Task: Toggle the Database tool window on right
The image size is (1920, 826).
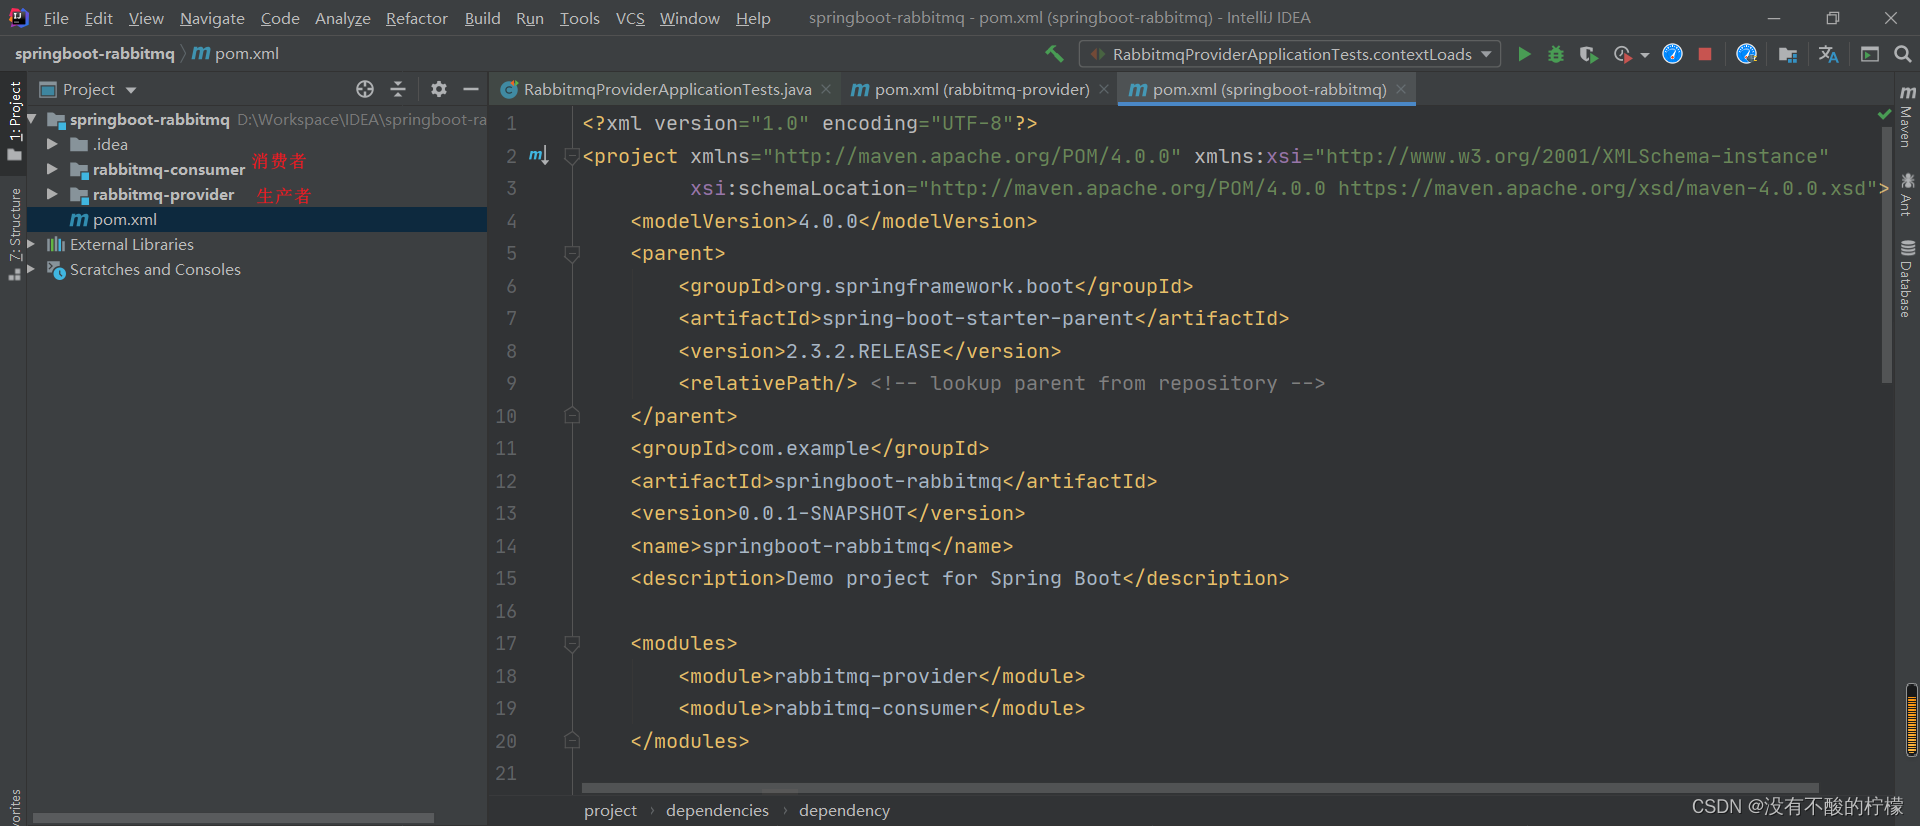Action: (1907, 279)
